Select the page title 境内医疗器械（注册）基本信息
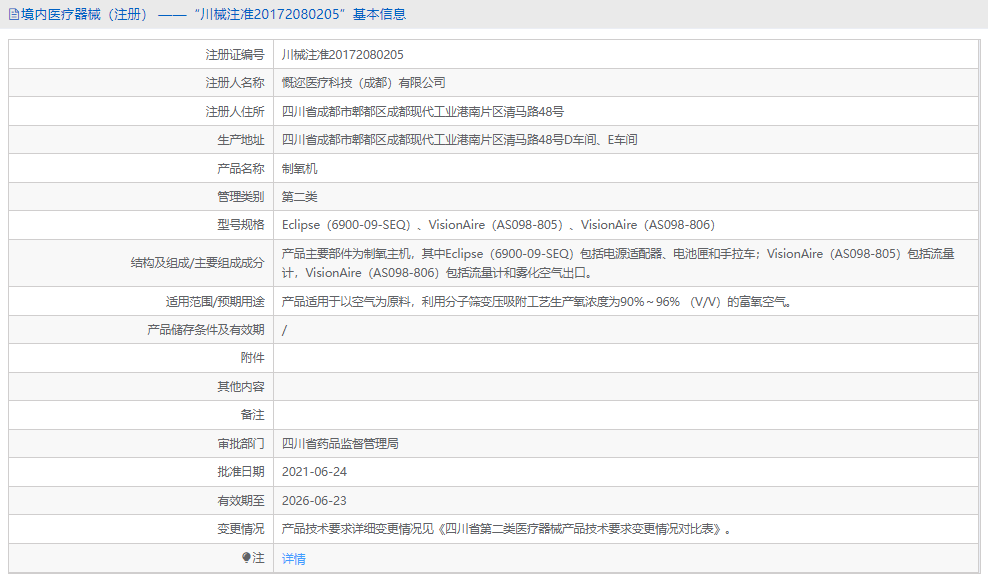The height and width of the screenshot is (578, 988). [x=214, y=14]
